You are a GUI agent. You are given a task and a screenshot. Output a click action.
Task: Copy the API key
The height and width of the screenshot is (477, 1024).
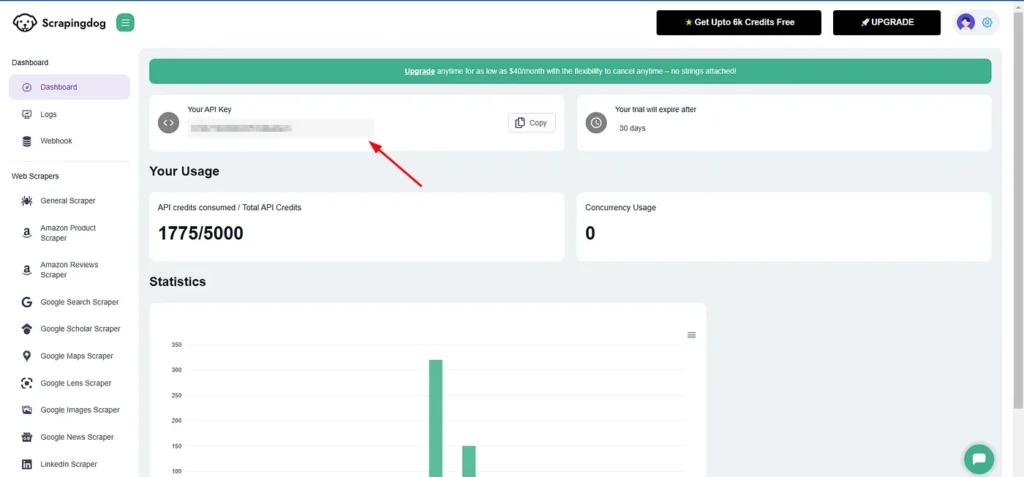[x=531, y=123]
